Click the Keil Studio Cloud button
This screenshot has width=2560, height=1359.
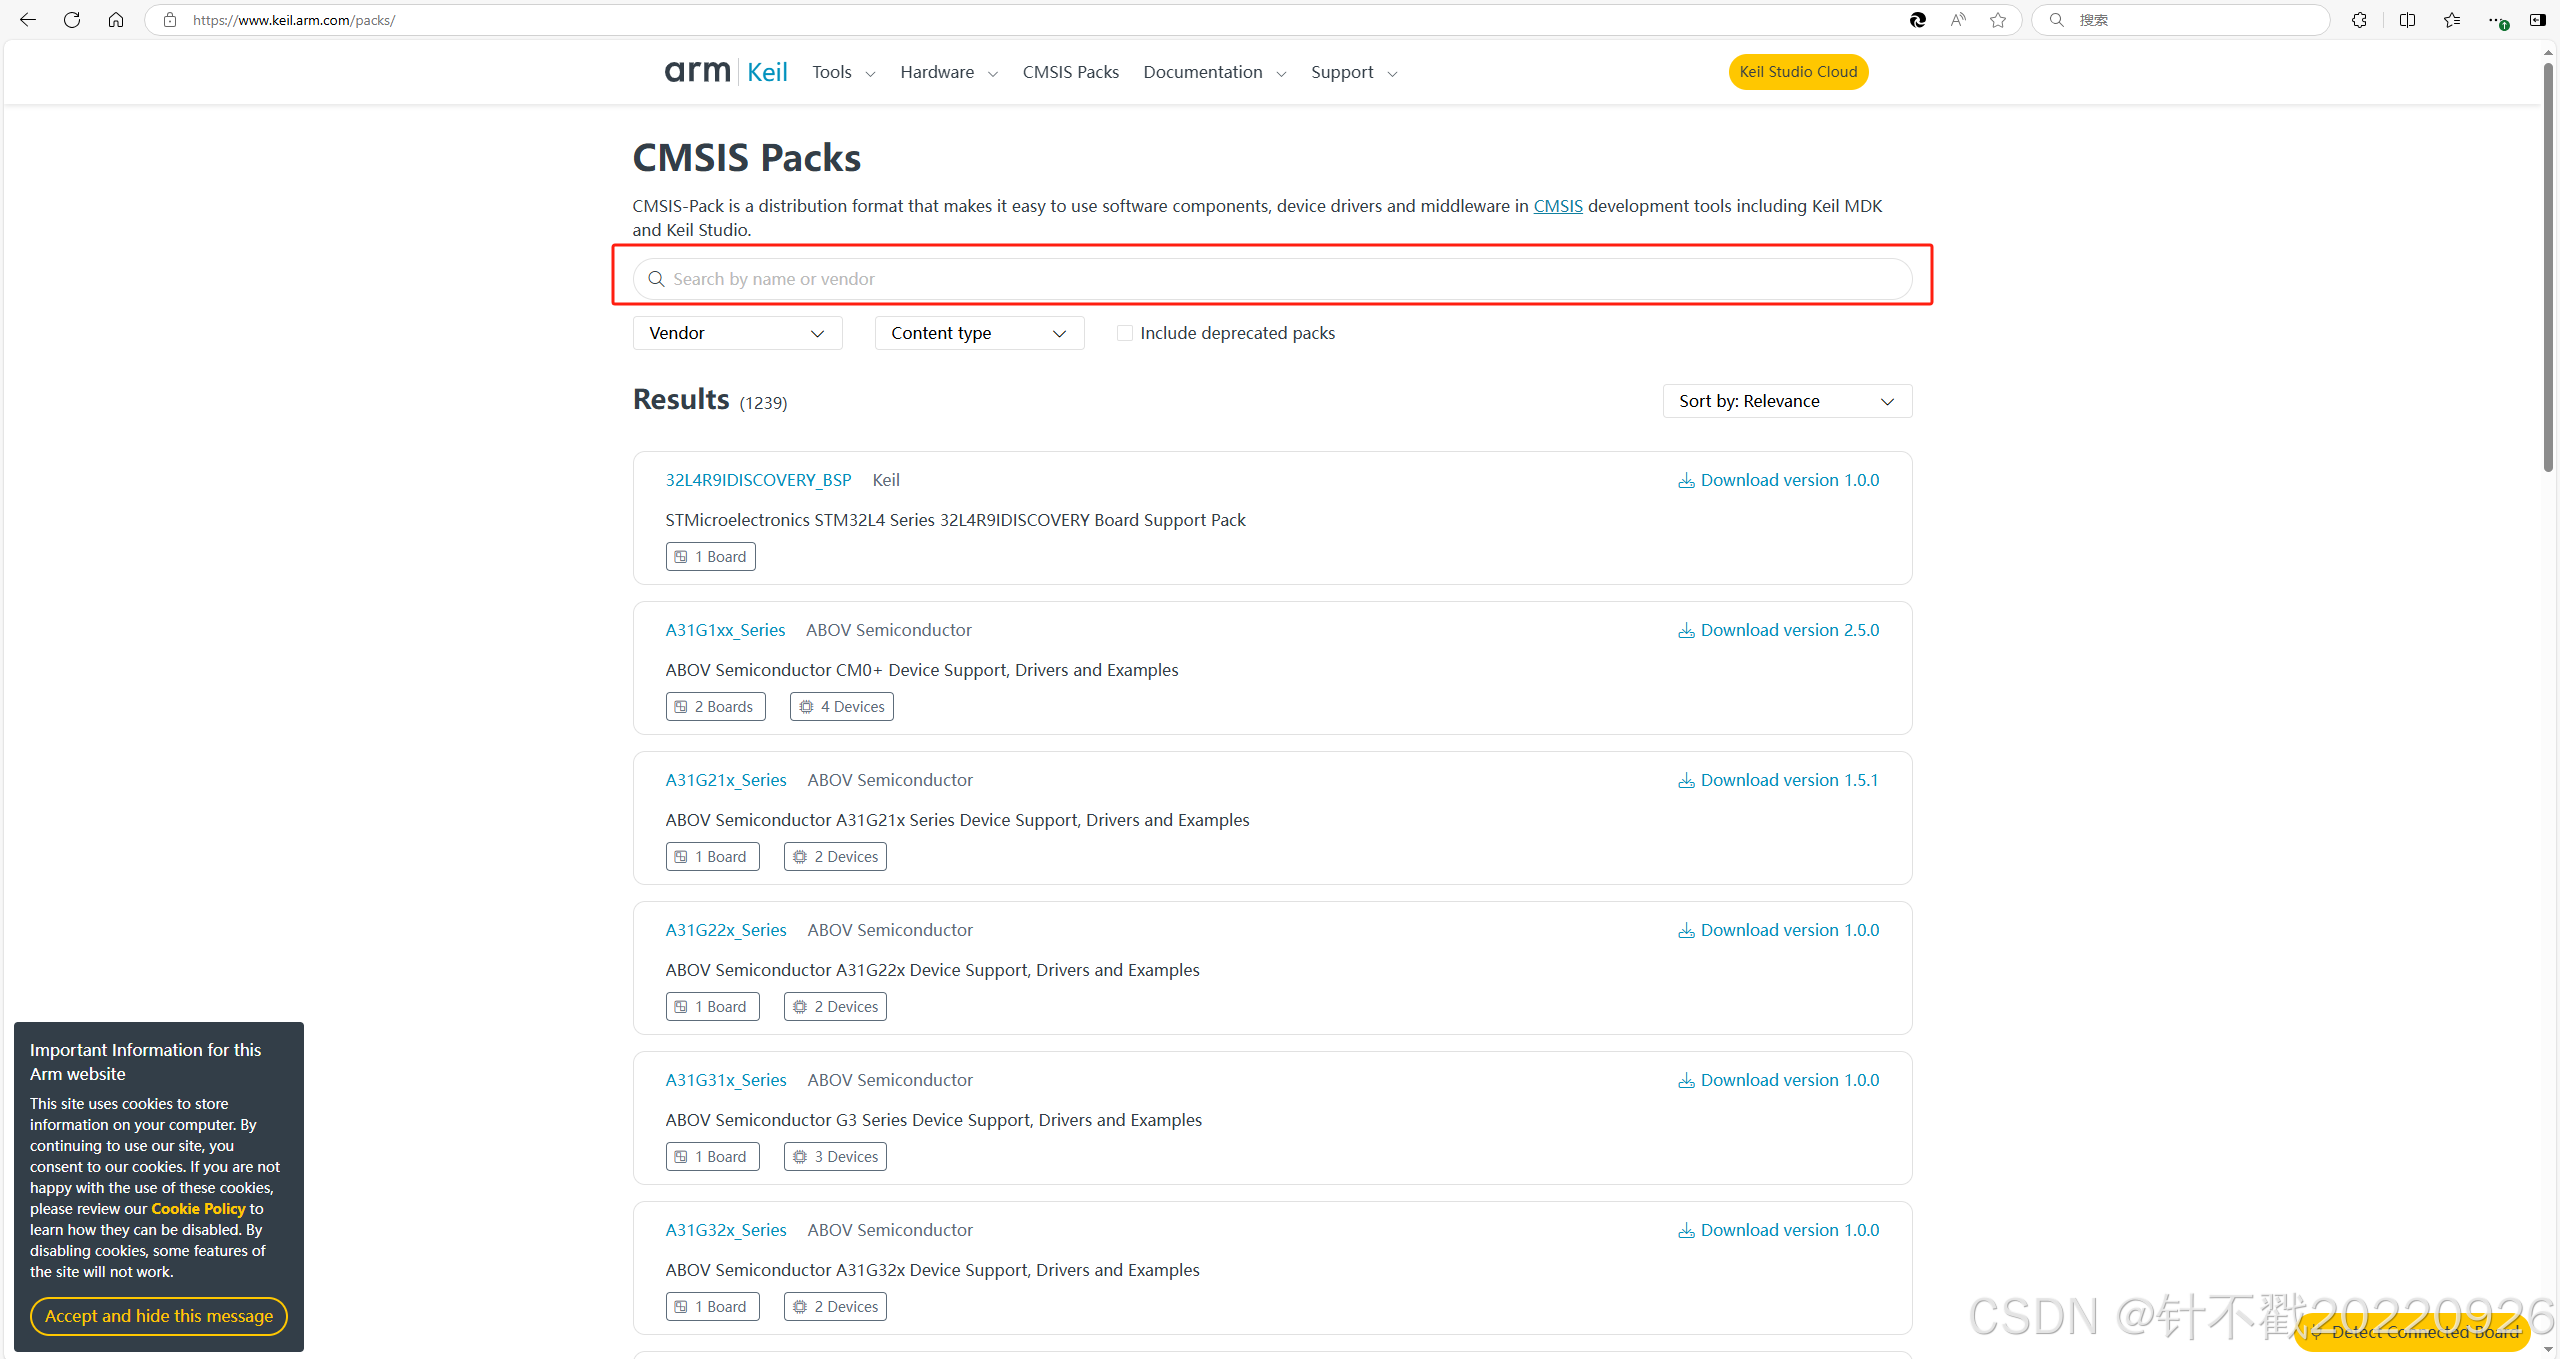point(1798,72)
